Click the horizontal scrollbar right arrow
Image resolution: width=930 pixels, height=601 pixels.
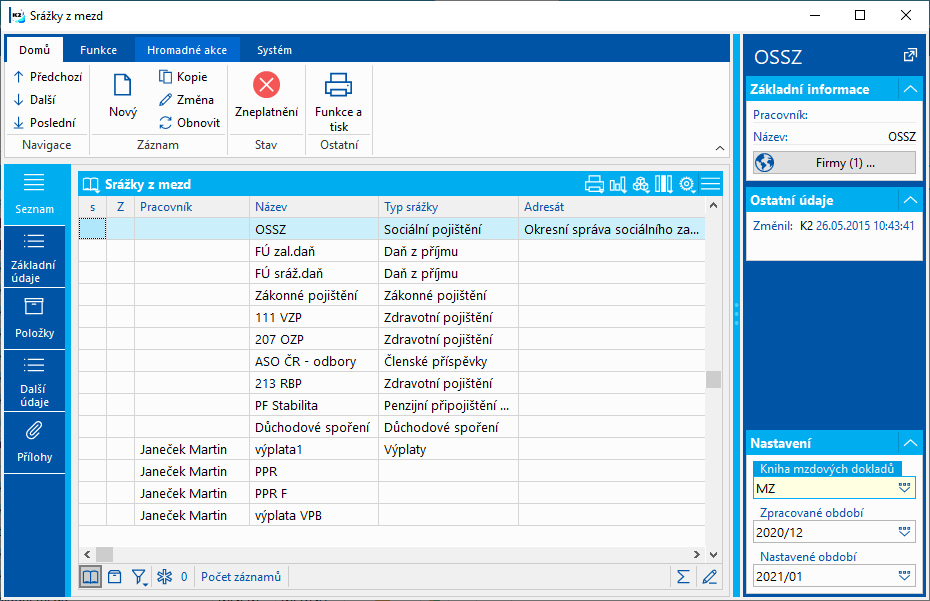coord(696,555)
